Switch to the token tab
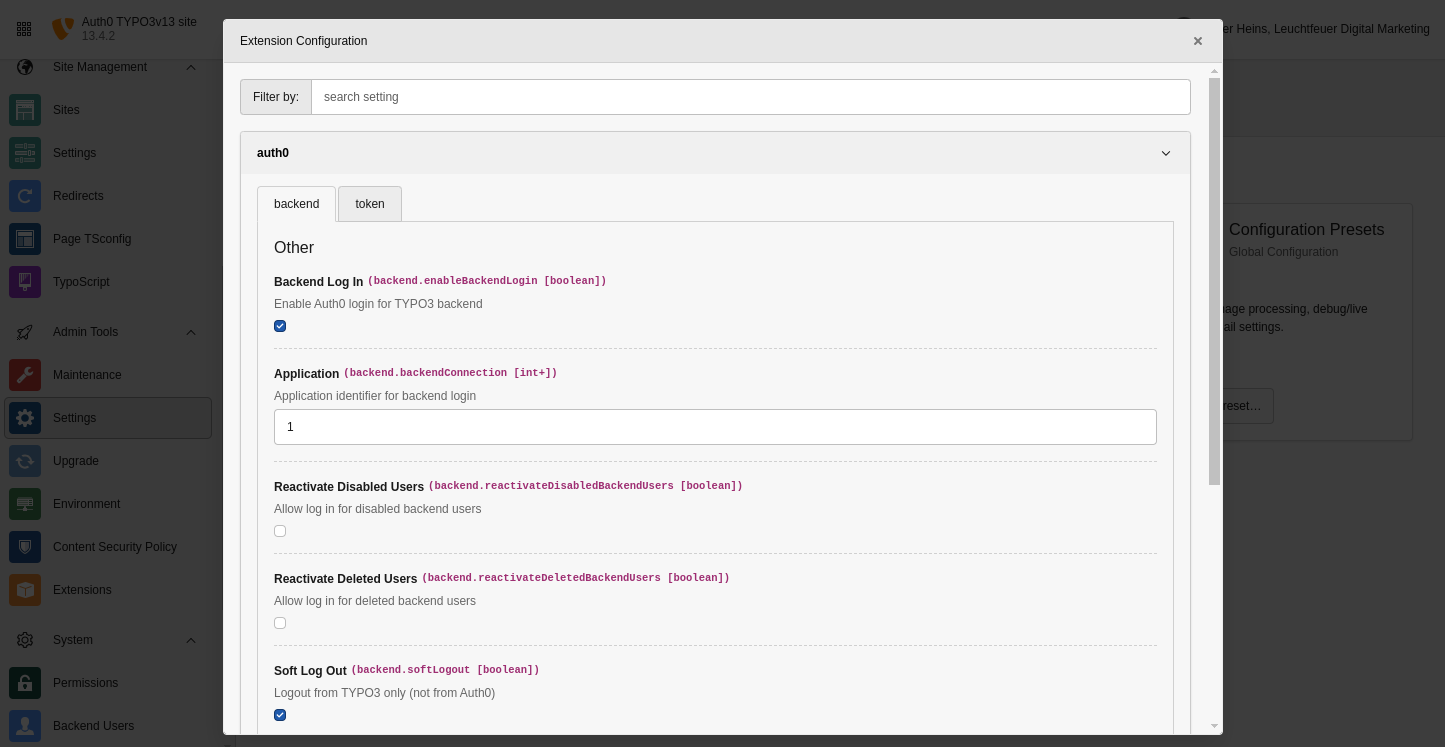This screenshot has height=747, width=1445. (370, 204)
